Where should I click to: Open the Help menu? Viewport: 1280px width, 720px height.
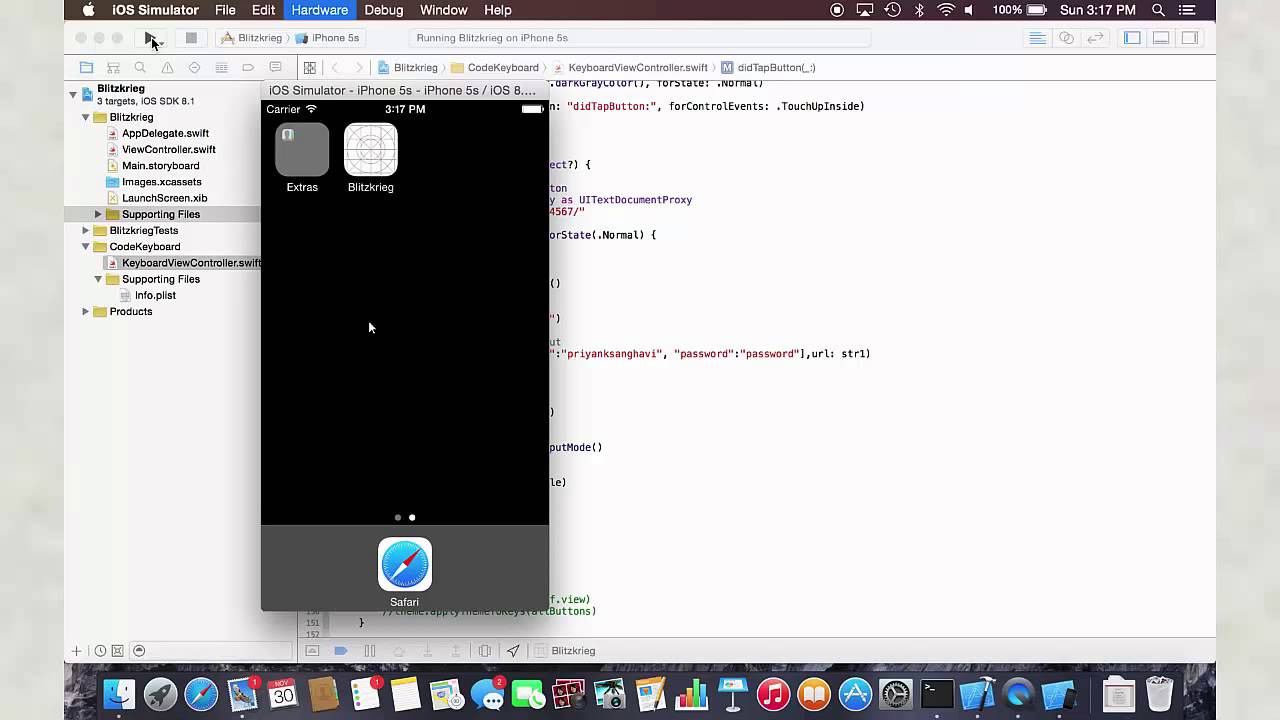tap(498, 10)
